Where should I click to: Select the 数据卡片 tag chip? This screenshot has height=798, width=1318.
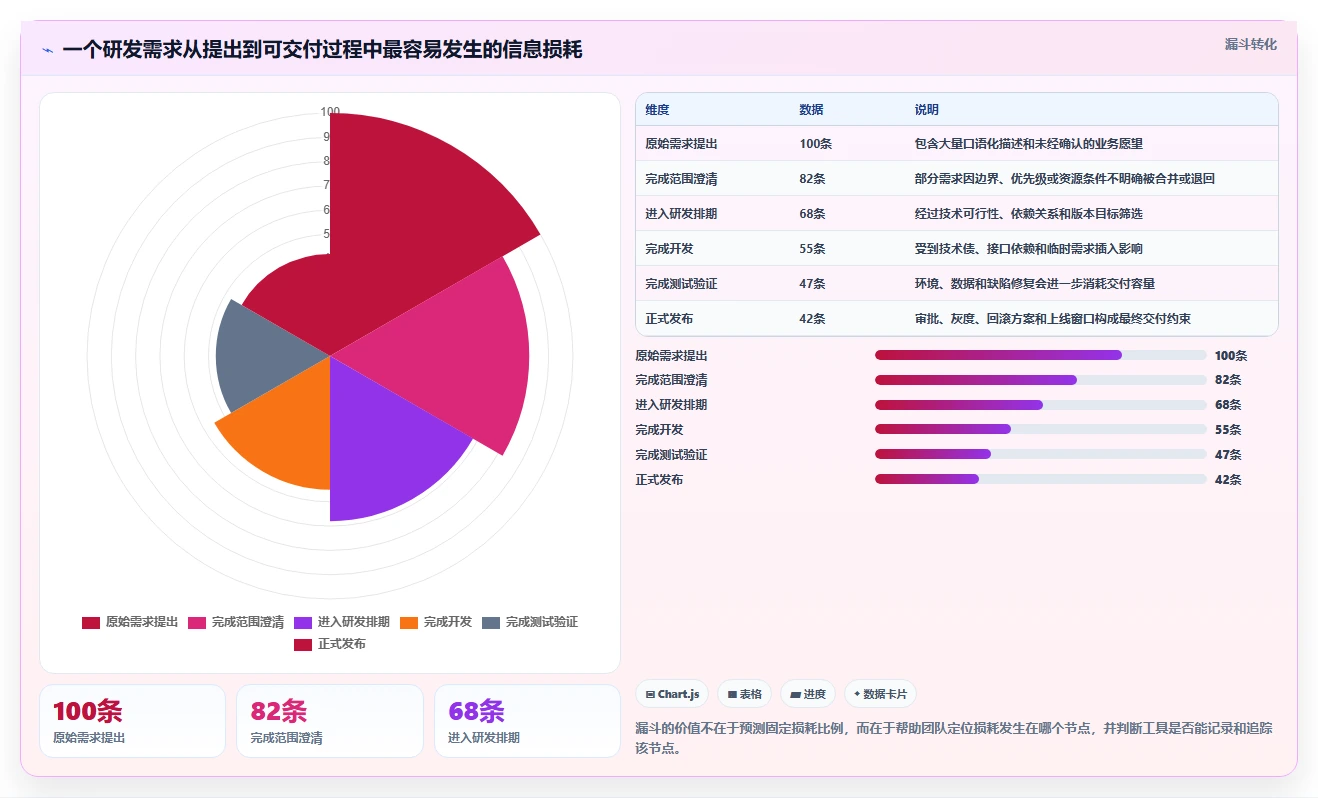880,694
